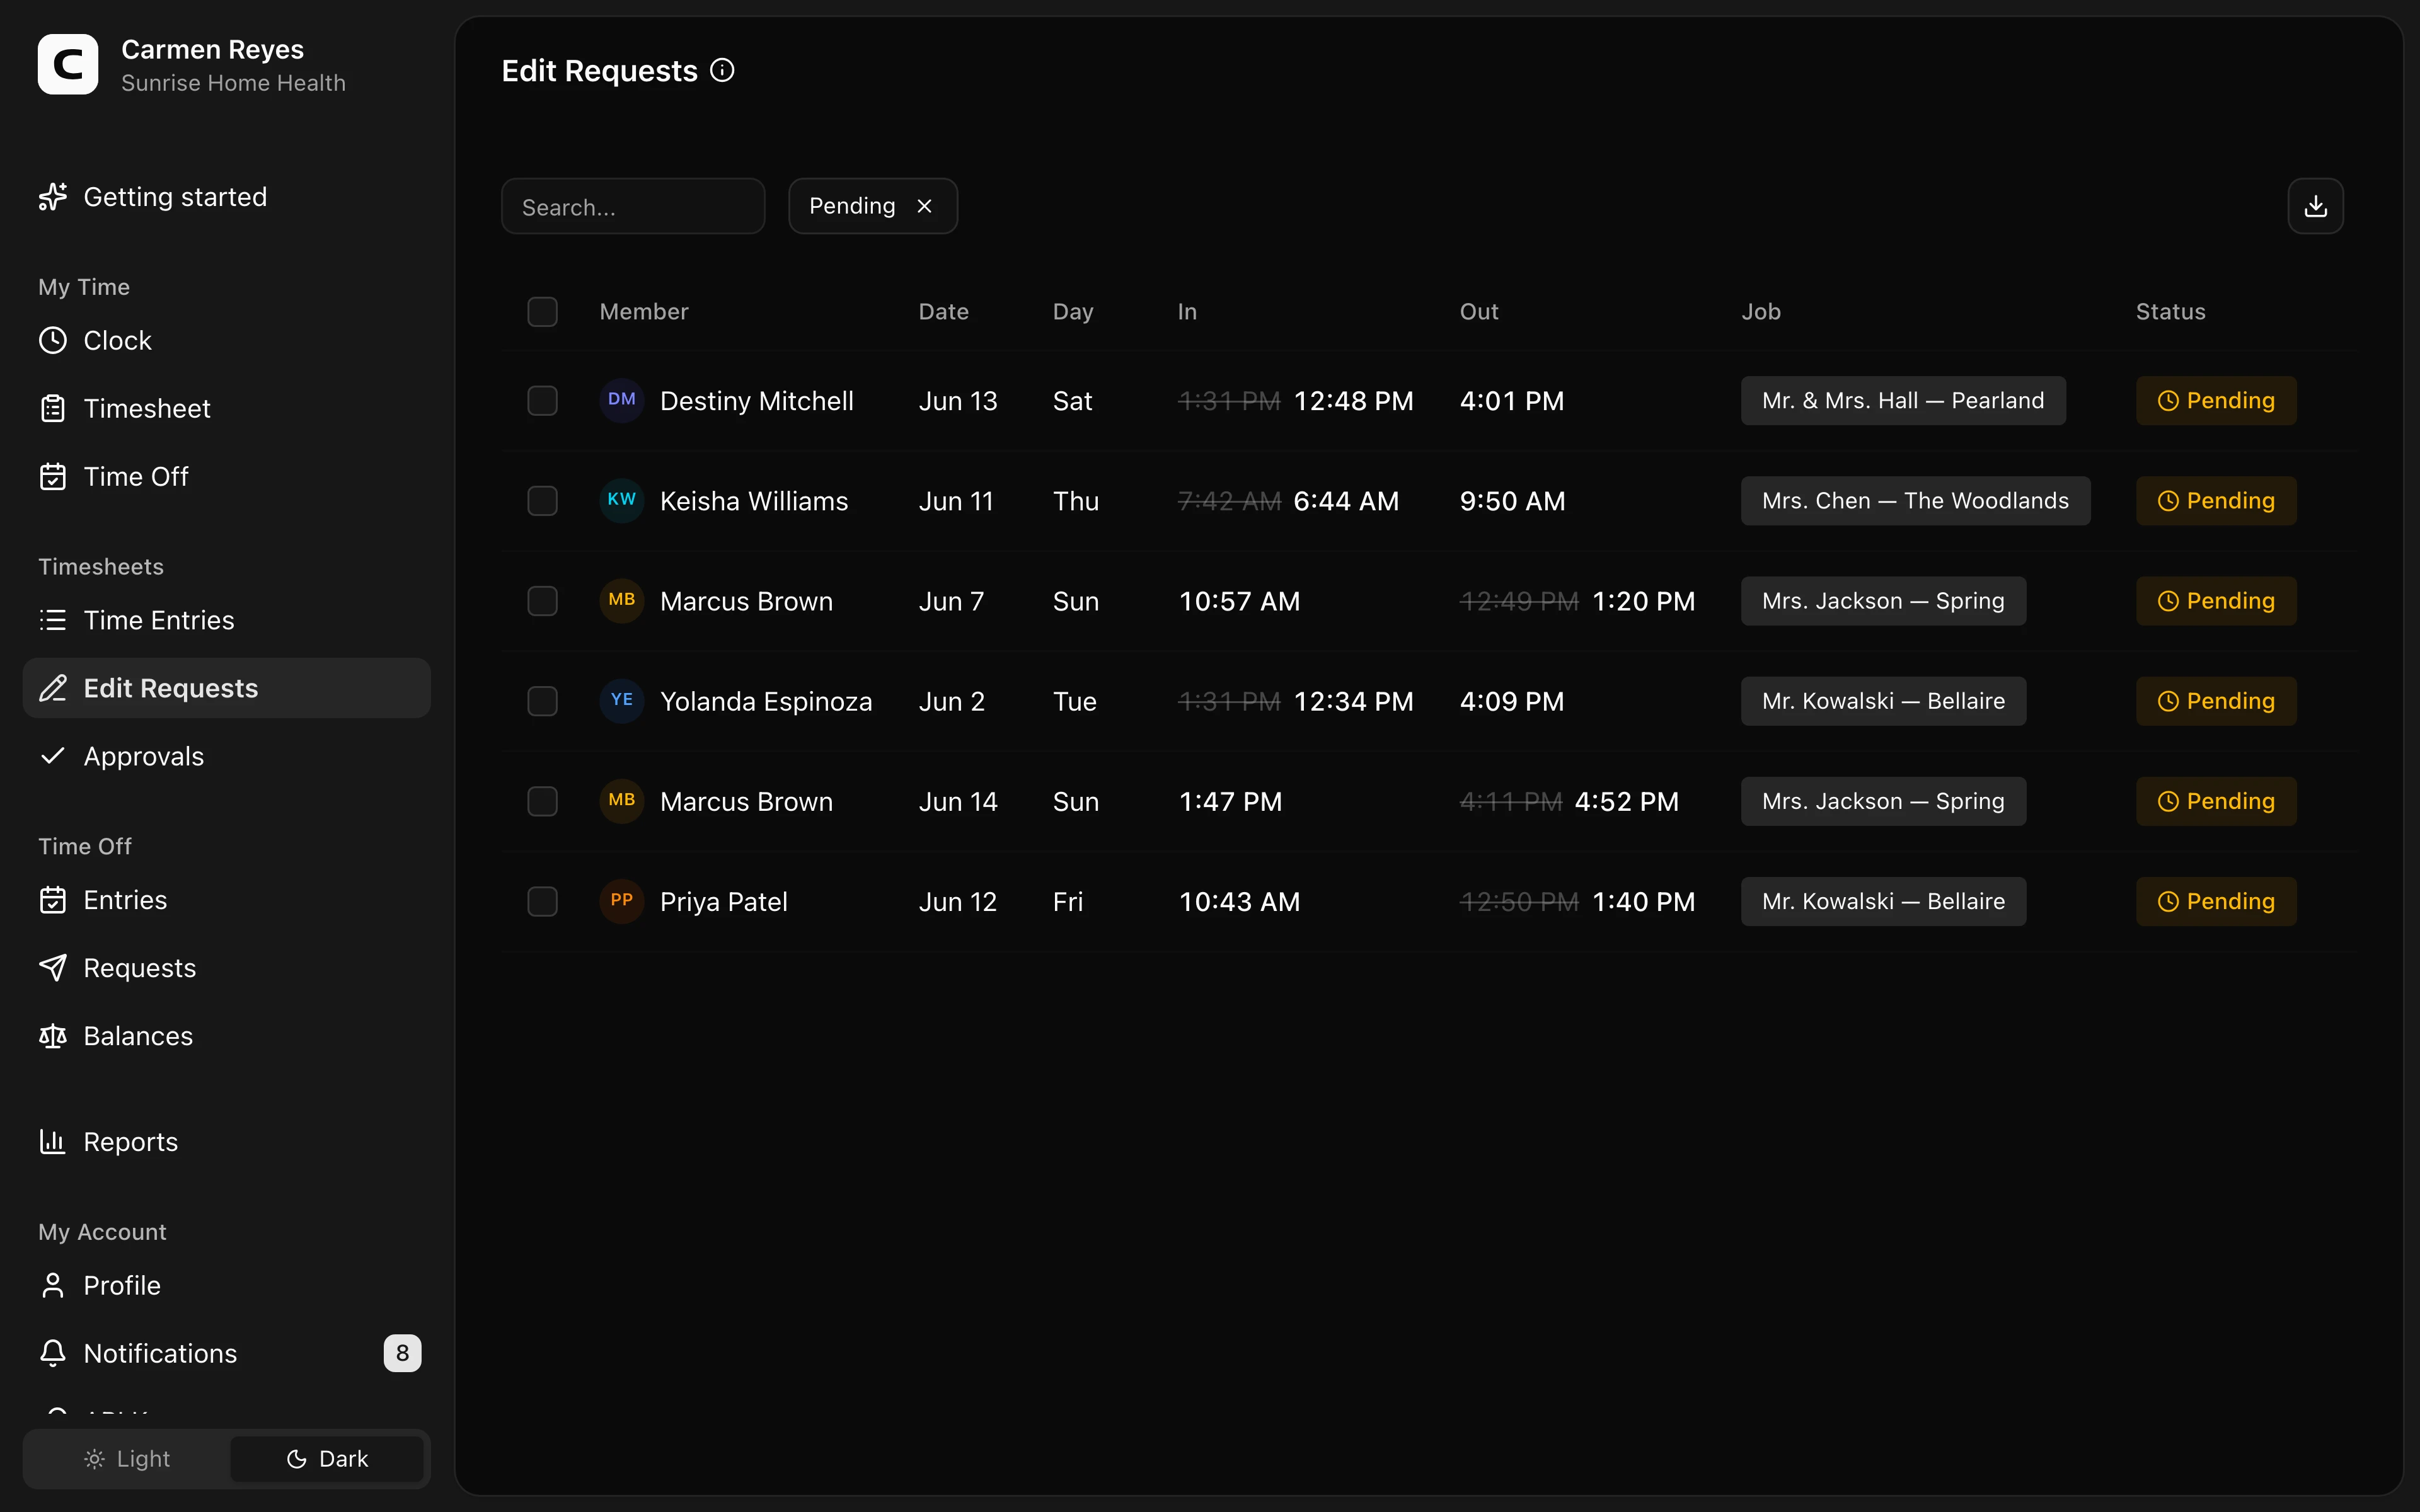Click Yolanda Espinoza's YE avatar
The image size is (2420, 1512).
point(621,700)
